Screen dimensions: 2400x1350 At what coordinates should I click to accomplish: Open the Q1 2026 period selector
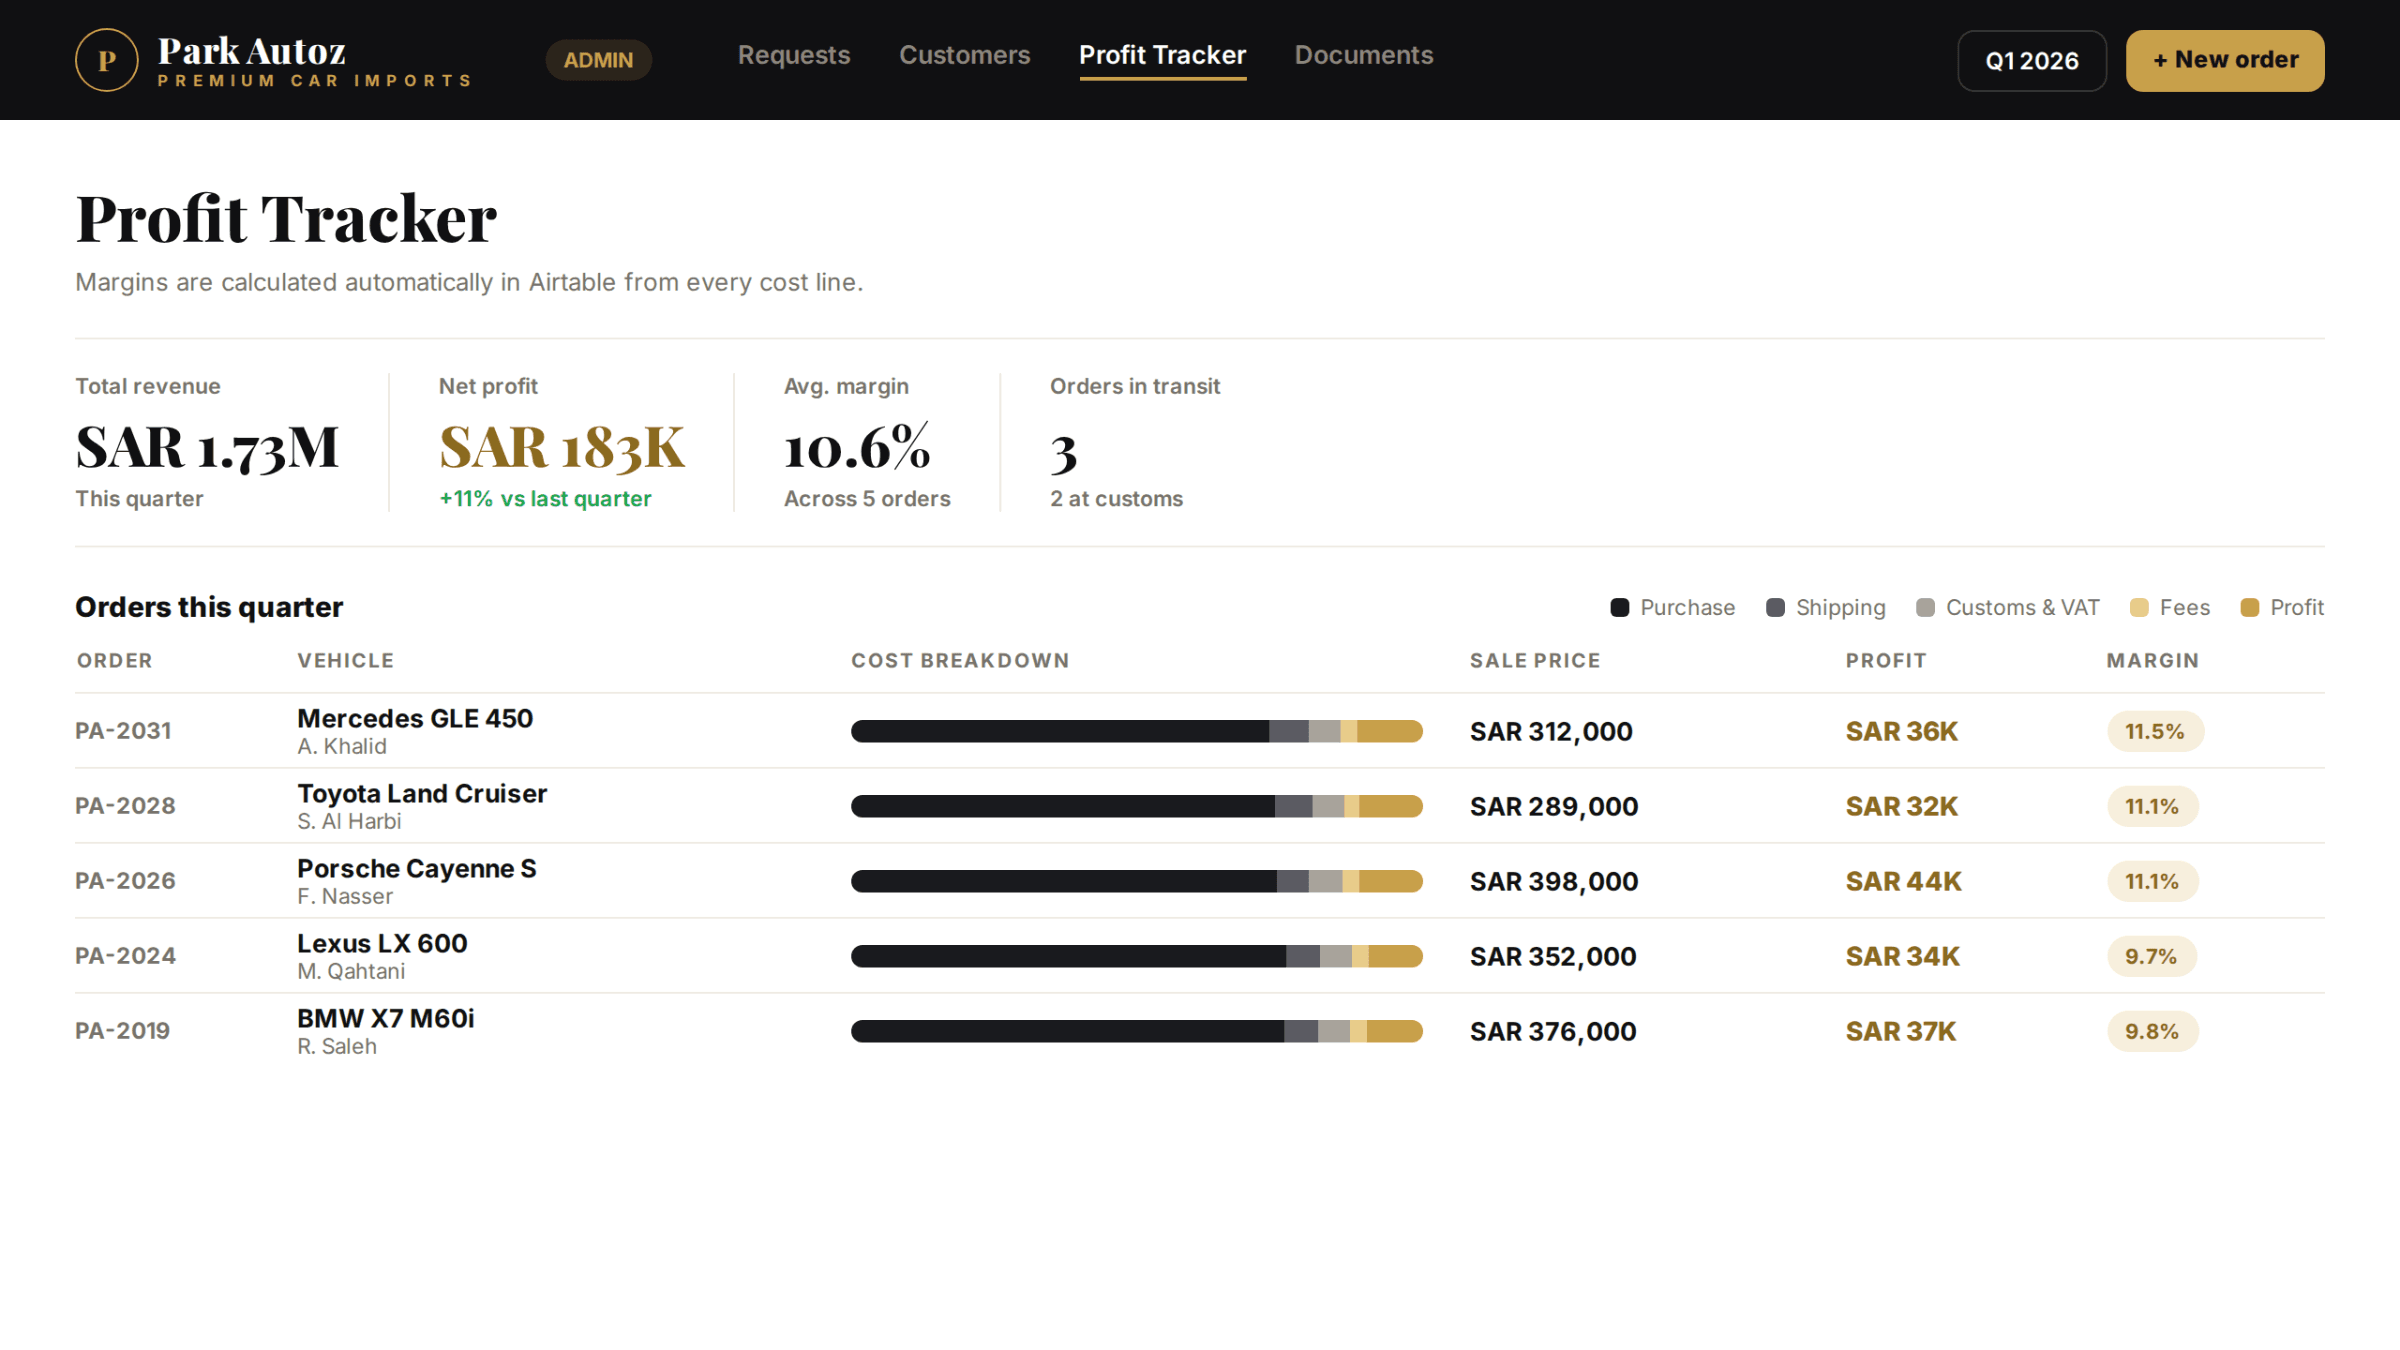click(x=2032, y=61)
